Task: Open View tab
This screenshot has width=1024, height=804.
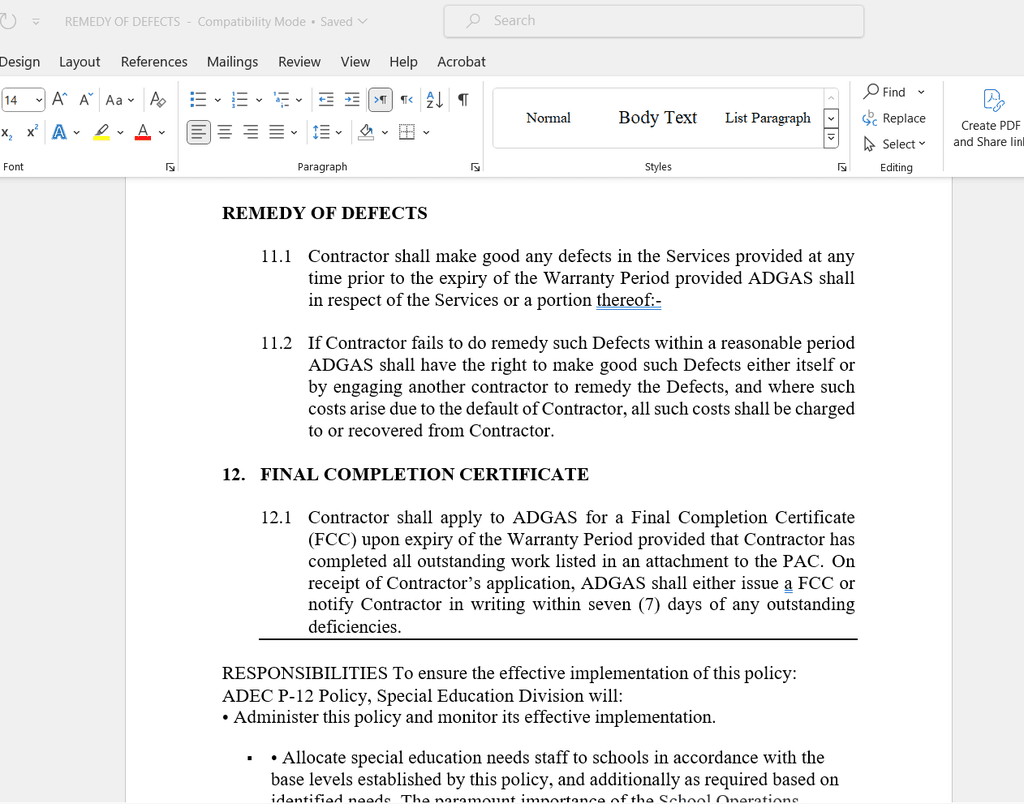Action: point(355,61)
